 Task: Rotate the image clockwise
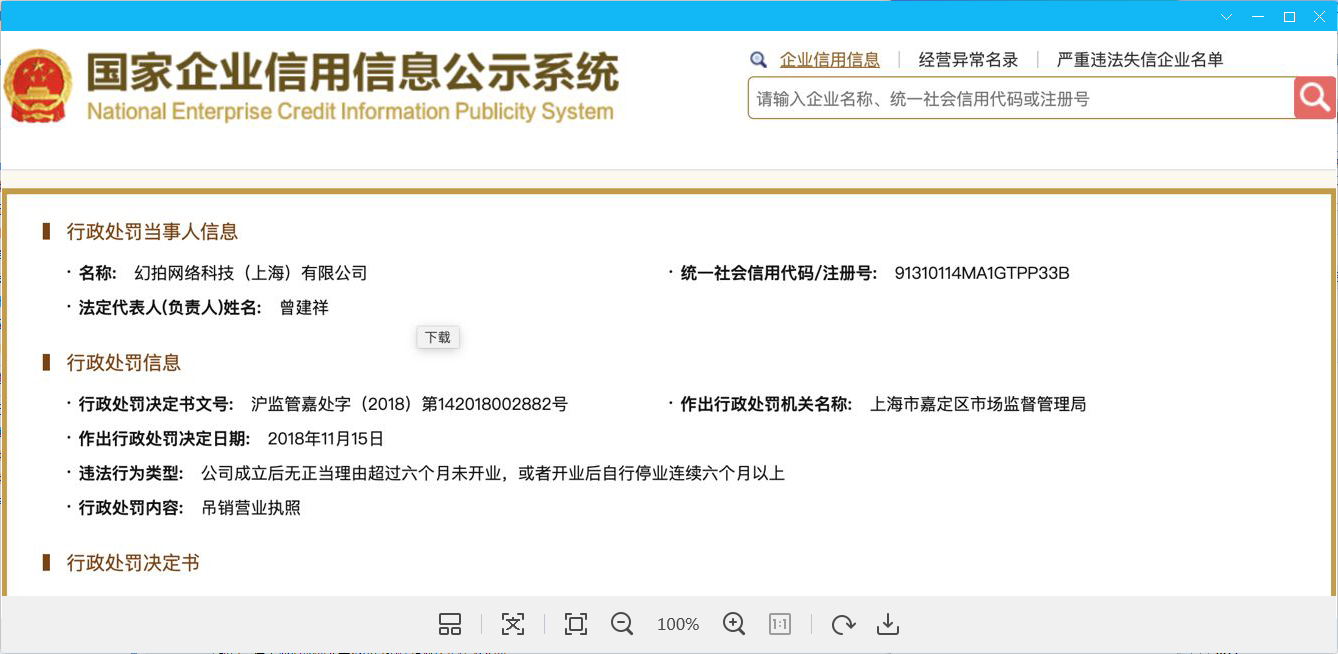[x=843, y=624]
